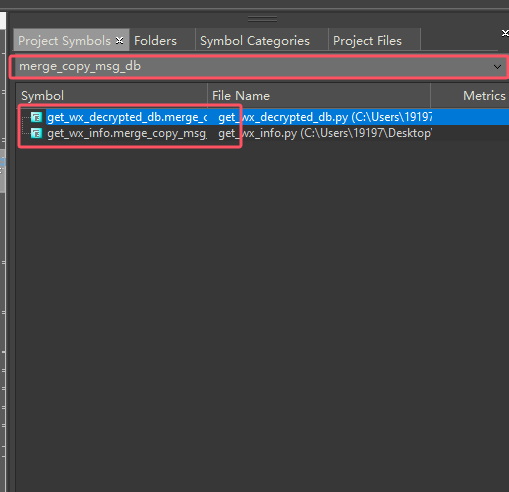The width and height of the screenshot is (509, 492).
Task: Open the symbol search history dropdown arrow
Action: coord(497,67)
